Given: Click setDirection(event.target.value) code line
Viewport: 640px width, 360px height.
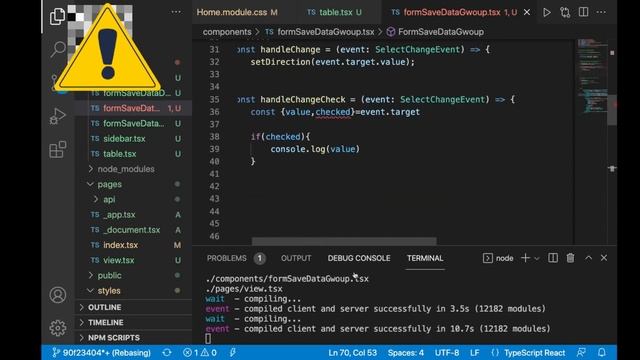Looking at the screenshot, I should click(x=332, y=62).
